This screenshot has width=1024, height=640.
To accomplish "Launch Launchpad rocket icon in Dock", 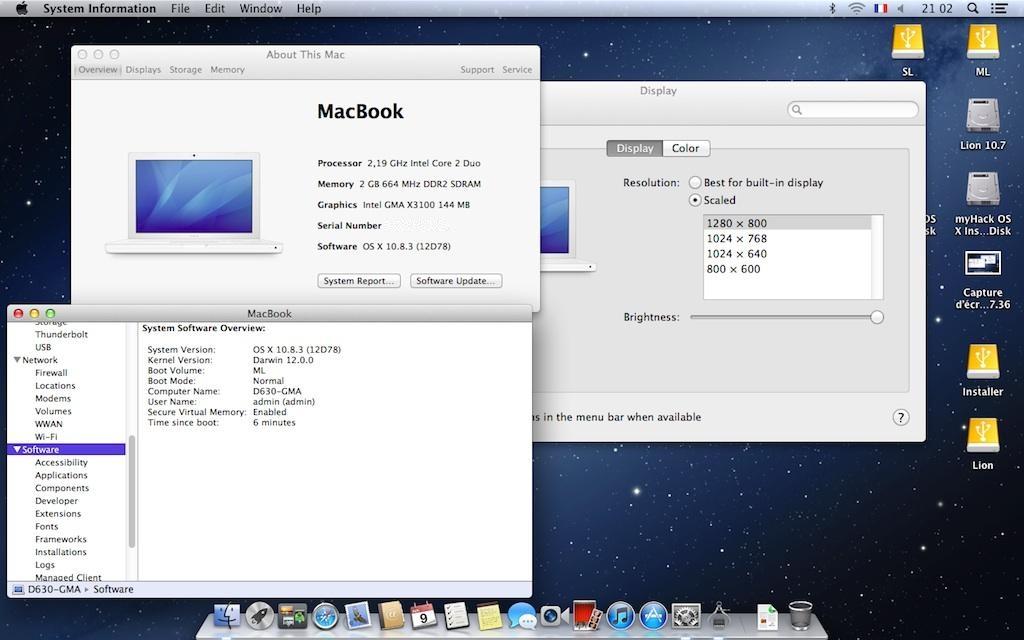I will (x=259, y=615).
